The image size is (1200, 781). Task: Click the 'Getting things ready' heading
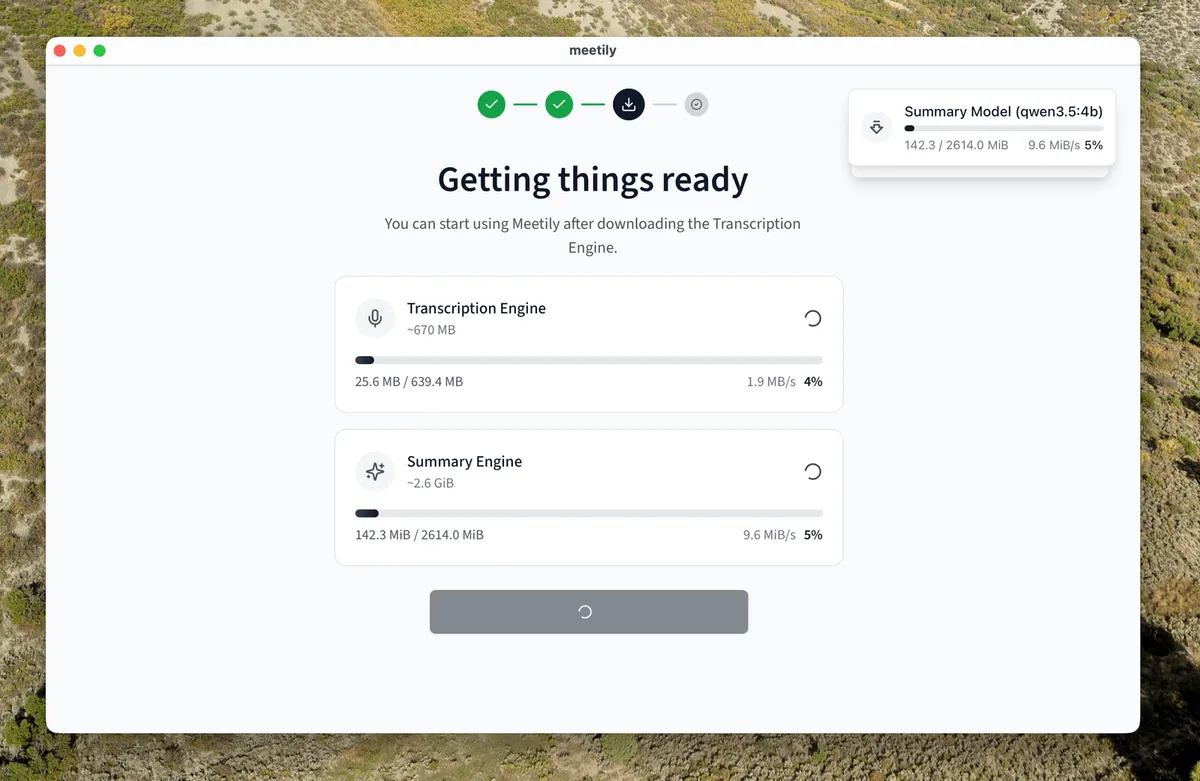[593, 180]
